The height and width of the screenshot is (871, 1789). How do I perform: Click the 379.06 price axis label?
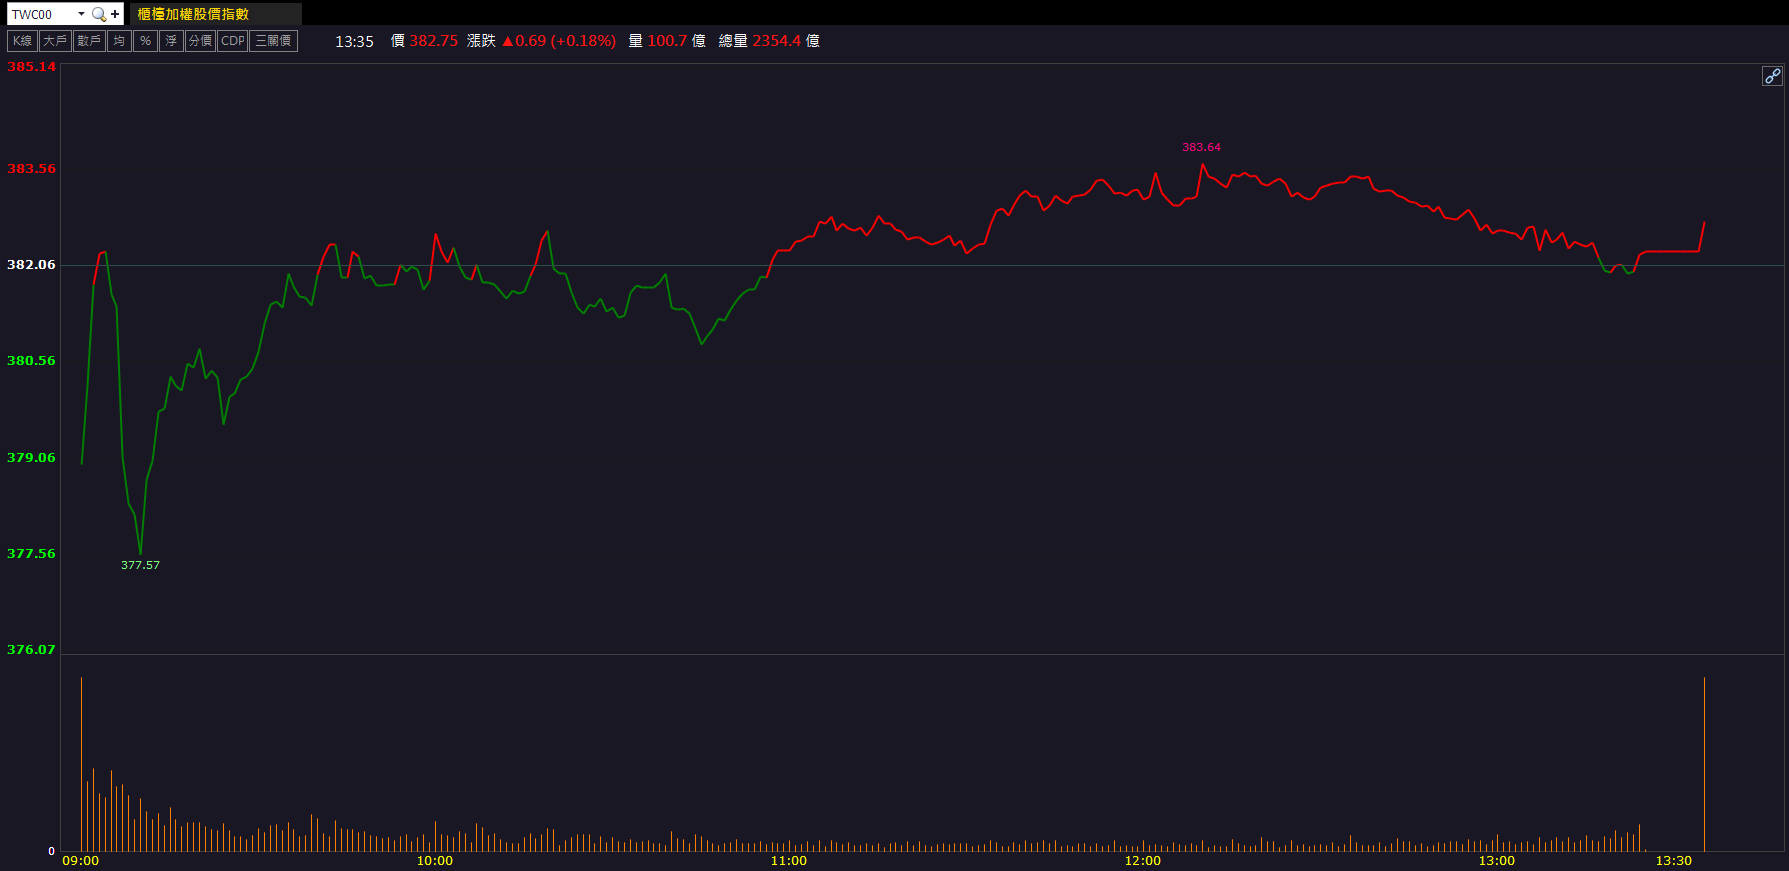pos(31,458)
